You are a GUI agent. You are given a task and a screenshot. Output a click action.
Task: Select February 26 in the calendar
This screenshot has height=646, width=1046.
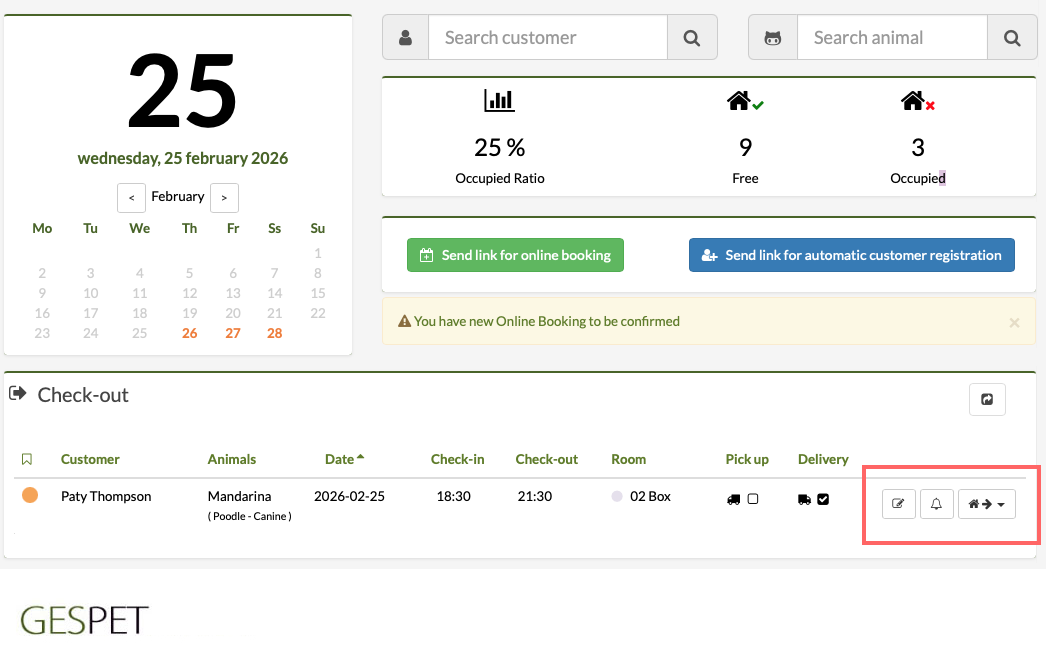(189, 333)
